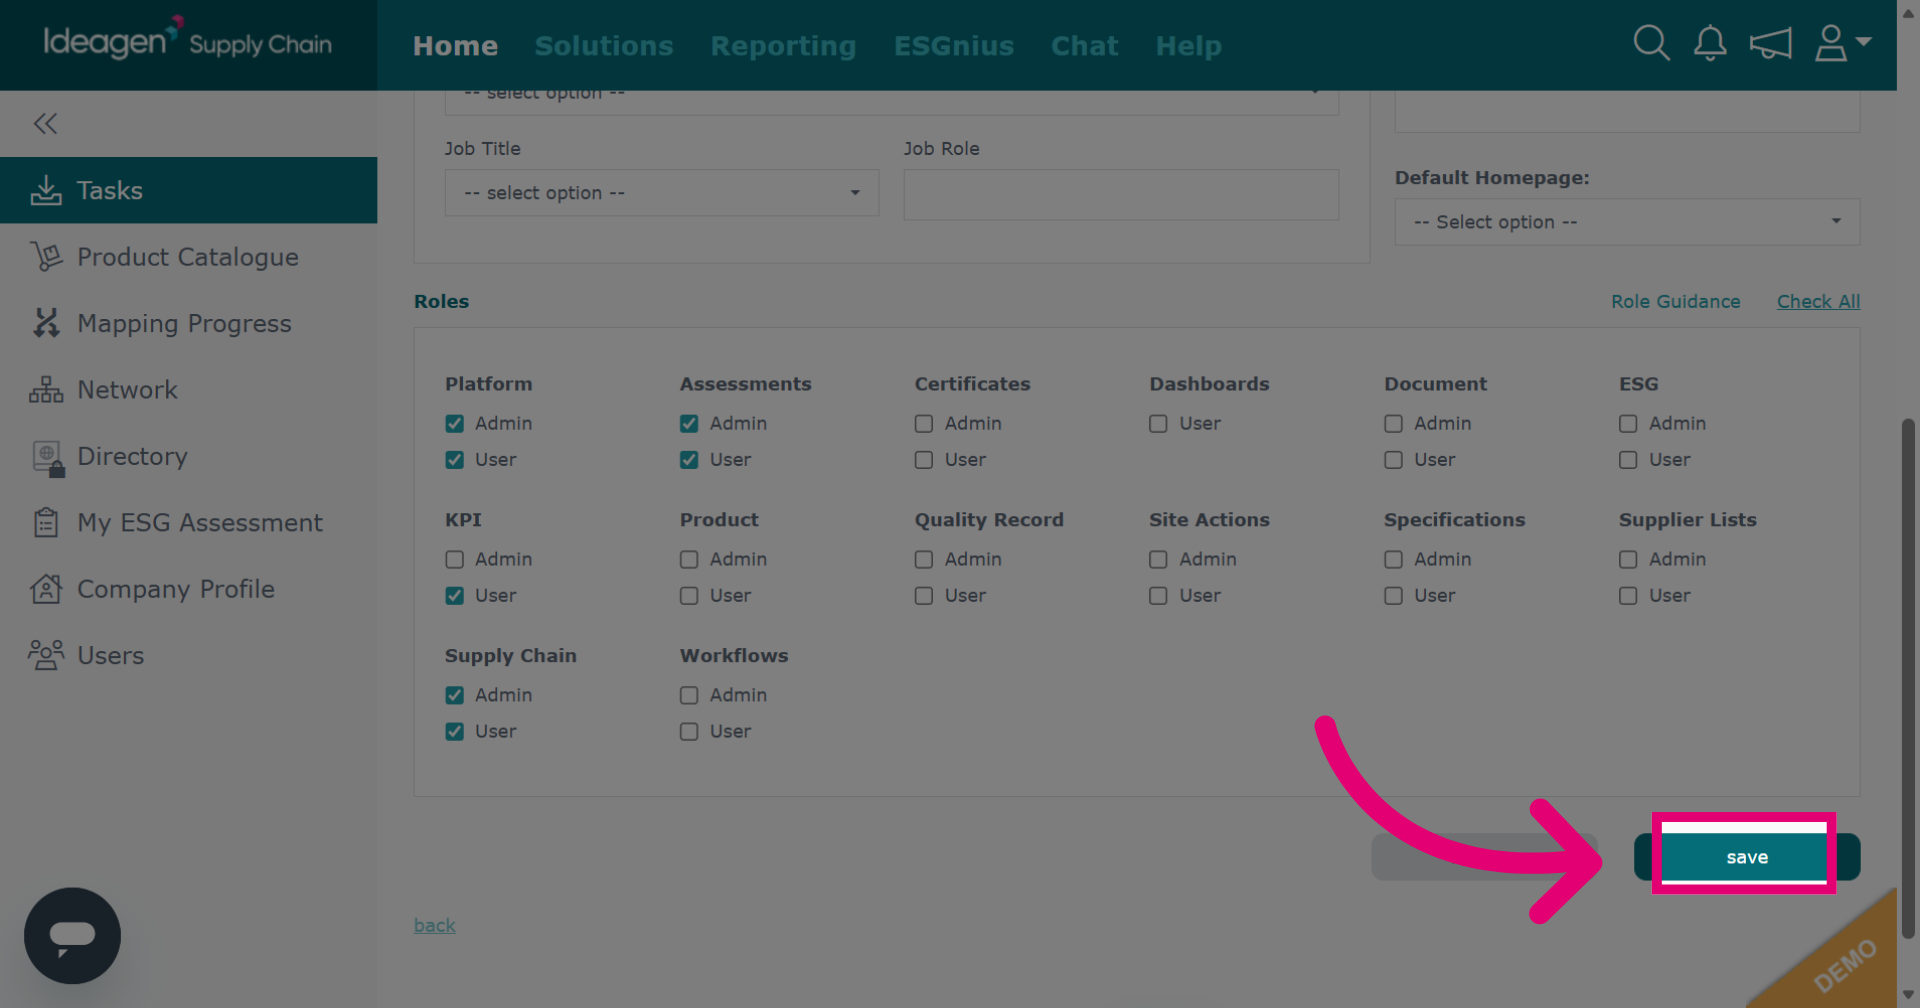Check Specifications User role
This screenshot has width=1920, height=1008.
click(1393, 596)
